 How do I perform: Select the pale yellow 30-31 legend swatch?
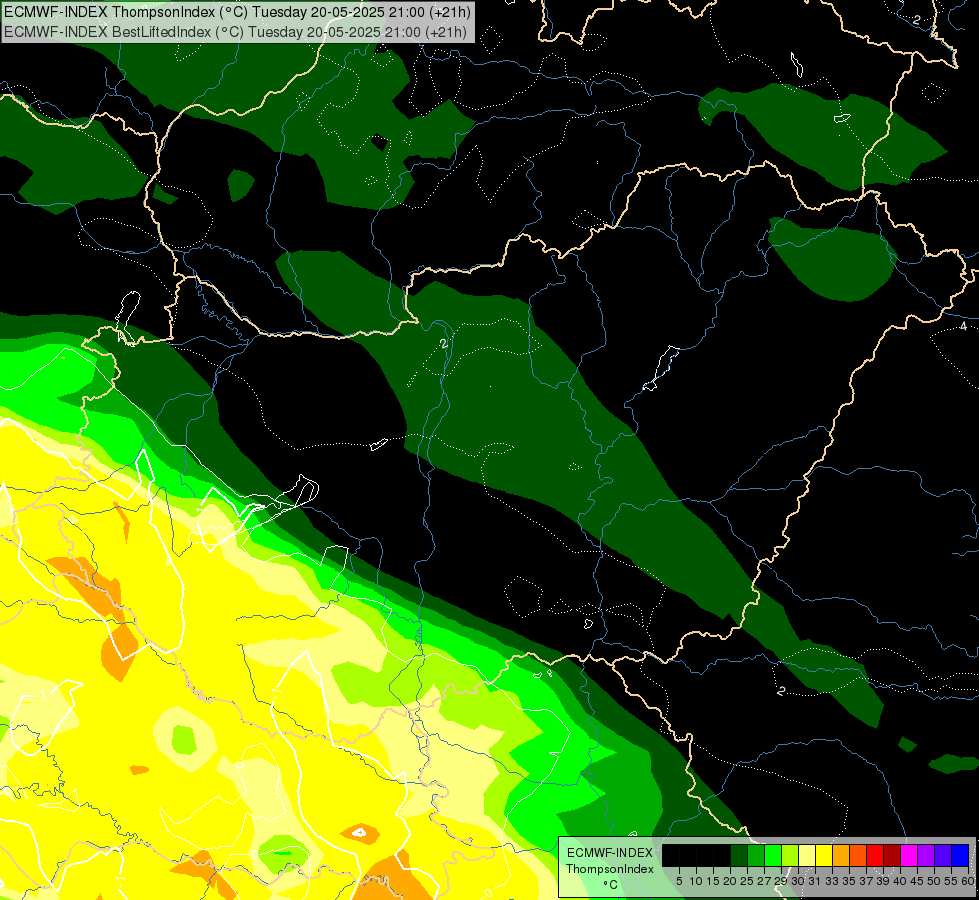(x=807, y=855)
